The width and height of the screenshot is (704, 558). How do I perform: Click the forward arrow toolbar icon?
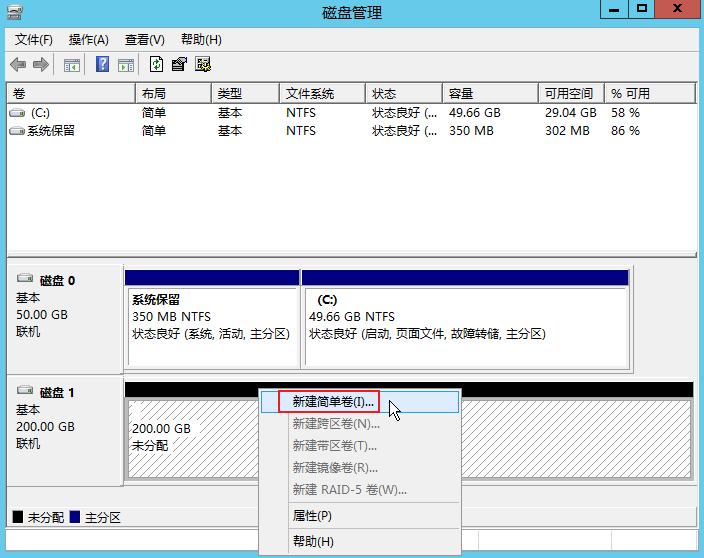41,65
